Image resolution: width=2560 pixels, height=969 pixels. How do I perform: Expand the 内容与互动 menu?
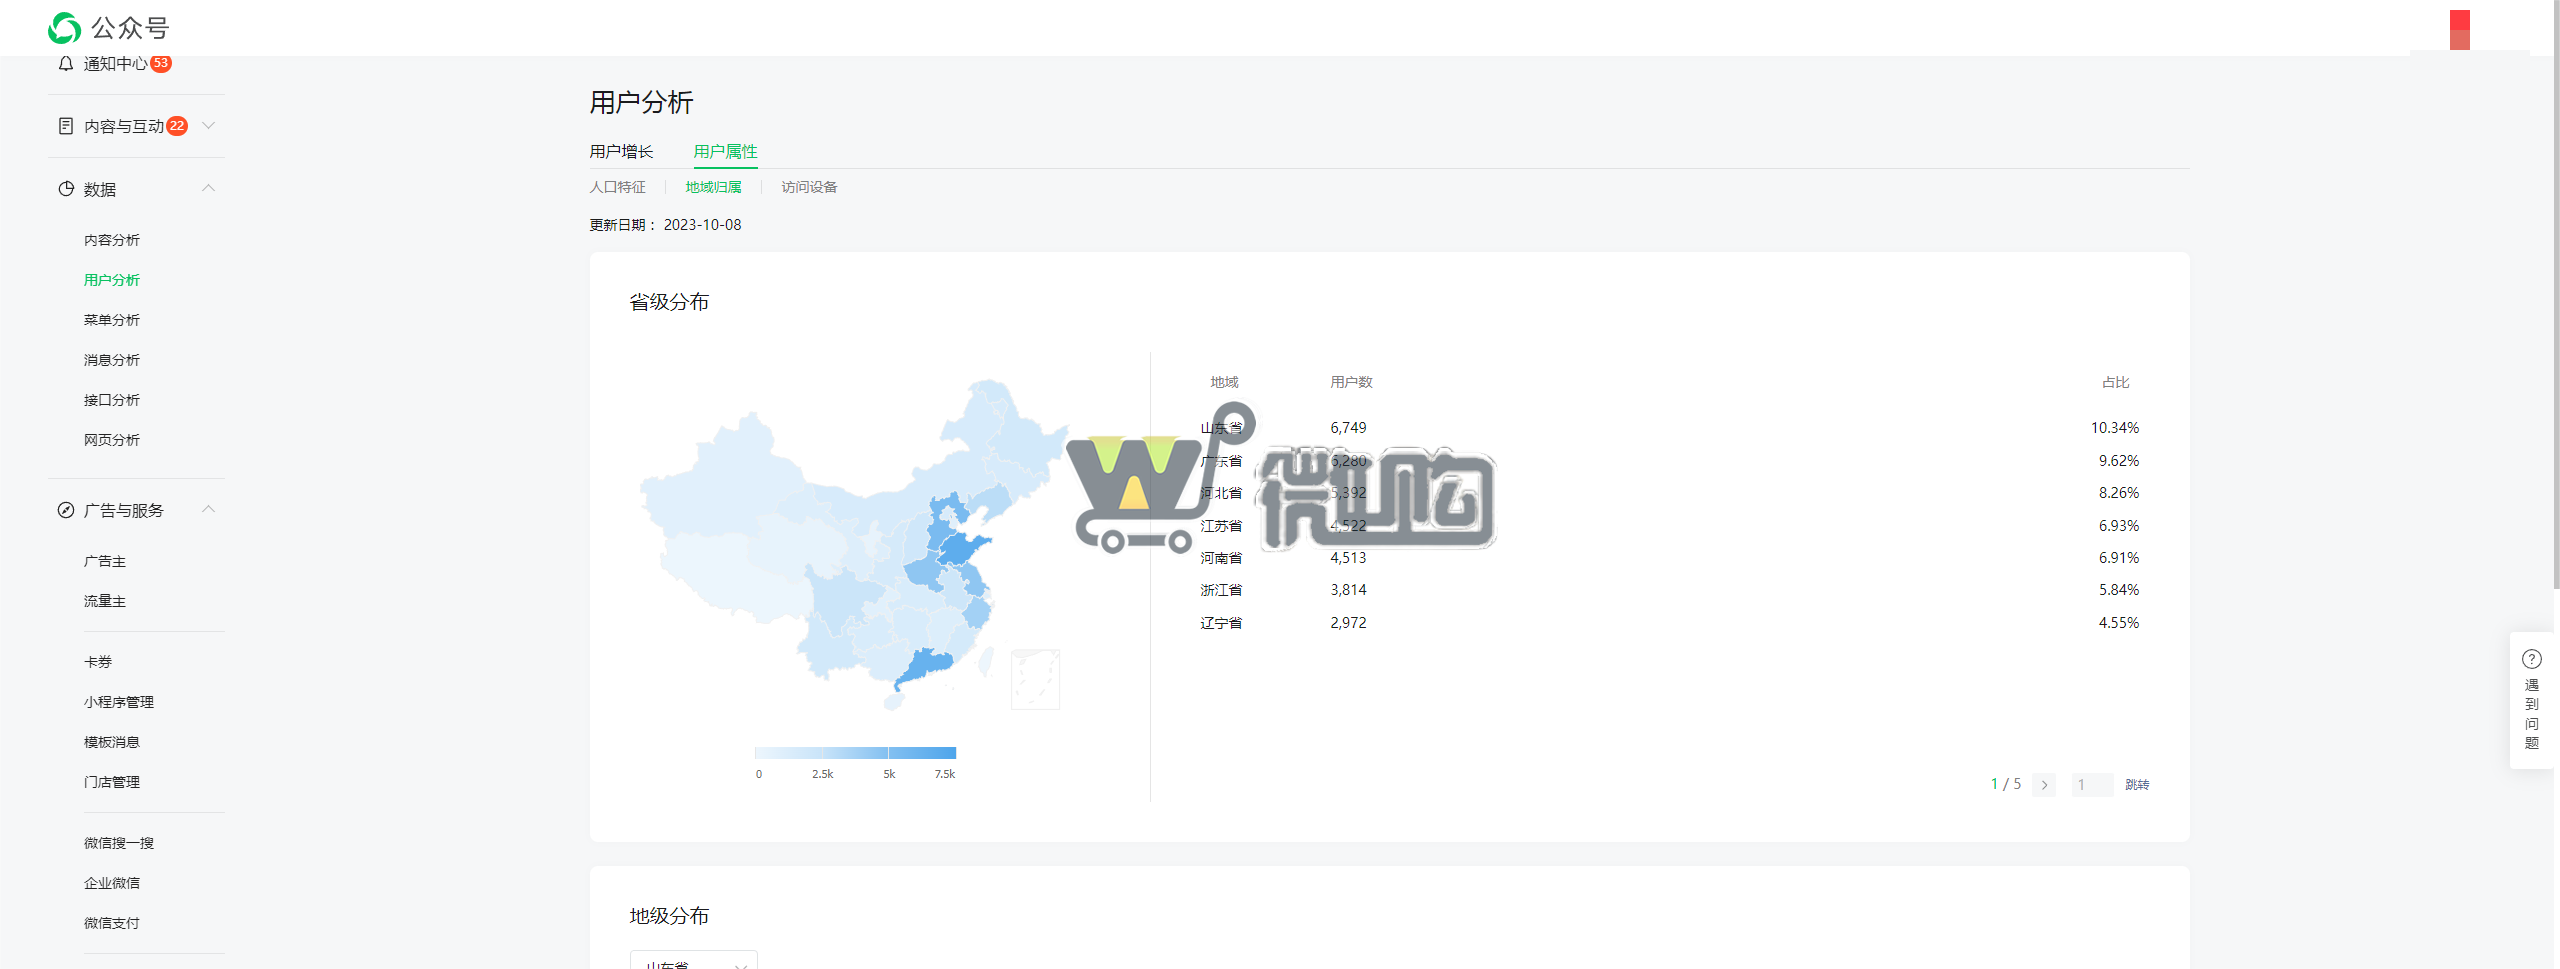208,125
